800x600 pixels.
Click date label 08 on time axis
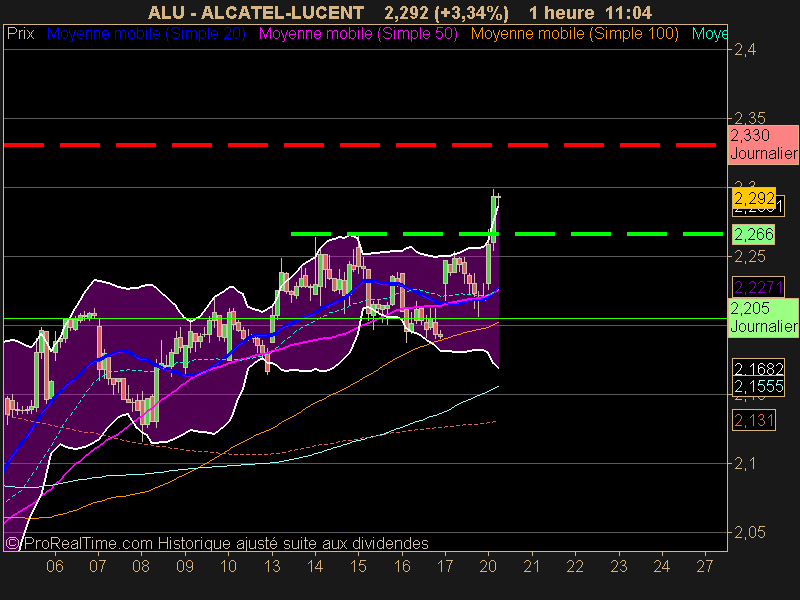click(141, 566)
